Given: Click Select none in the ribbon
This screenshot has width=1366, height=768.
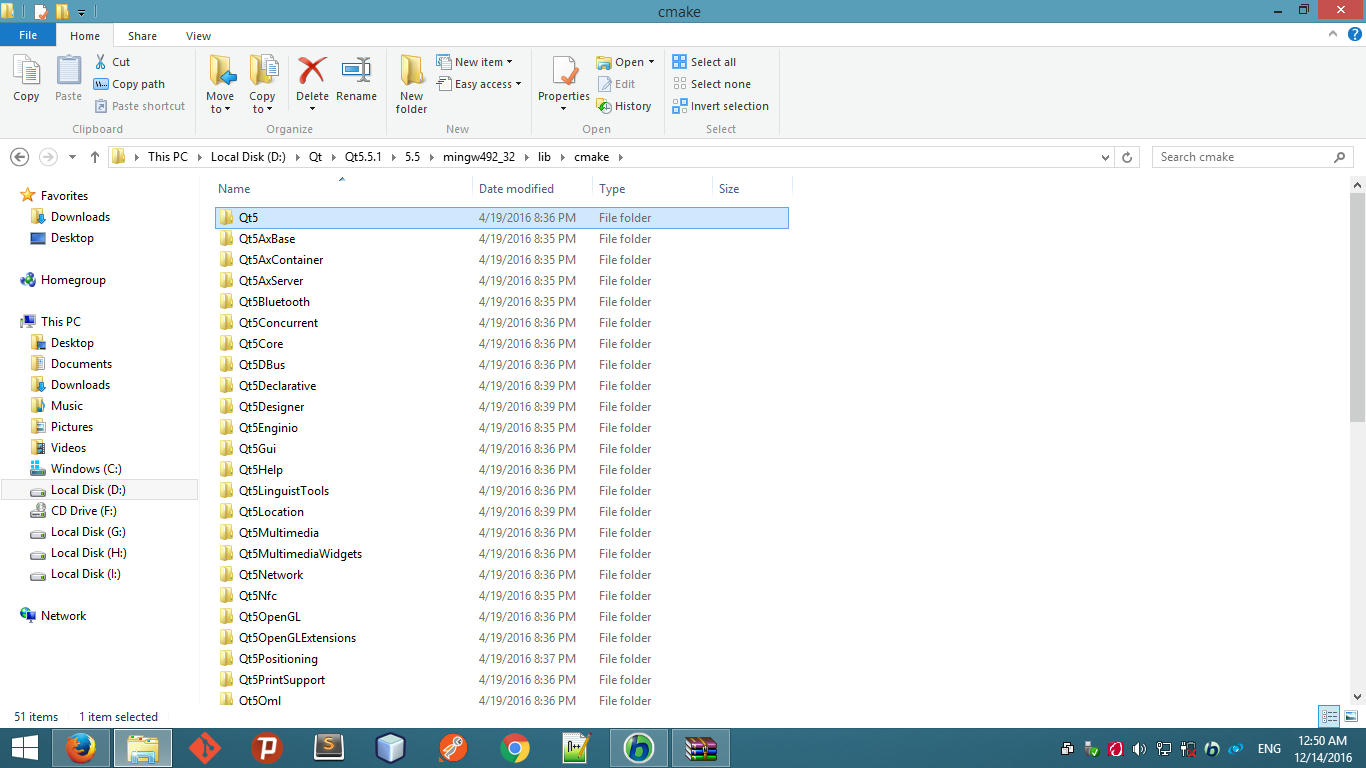Looking at the screenshot, I should pos(712,84).
